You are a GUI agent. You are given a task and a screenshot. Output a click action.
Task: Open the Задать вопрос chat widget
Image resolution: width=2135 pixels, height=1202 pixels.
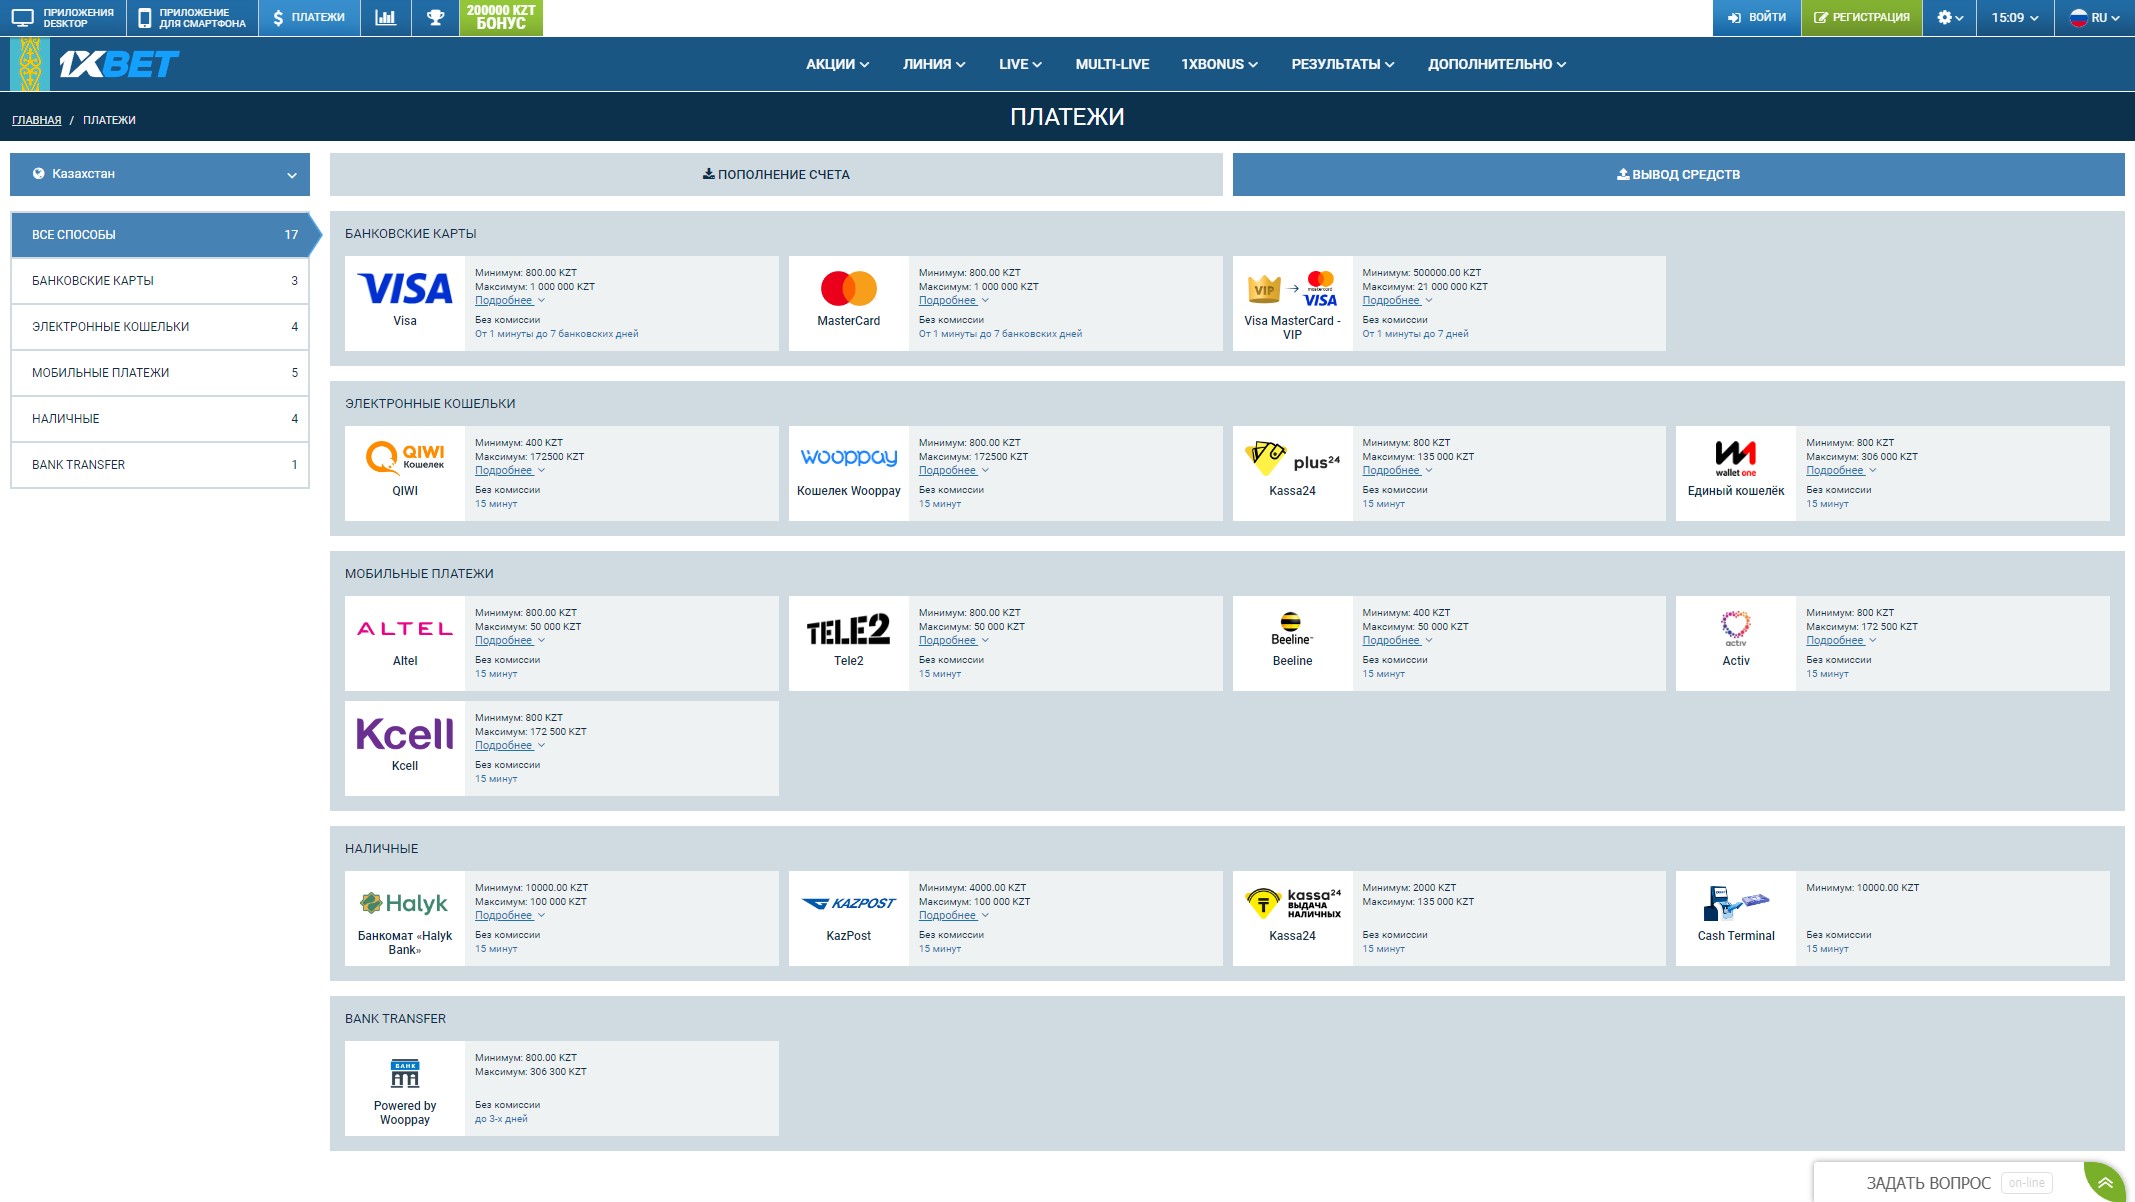click(x=1948, y=1183)
